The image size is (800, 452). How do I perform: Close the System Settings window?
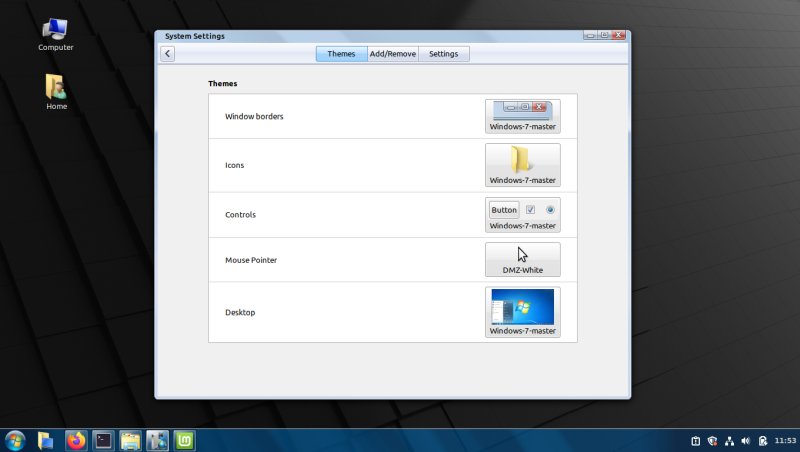tap(618, 35)
